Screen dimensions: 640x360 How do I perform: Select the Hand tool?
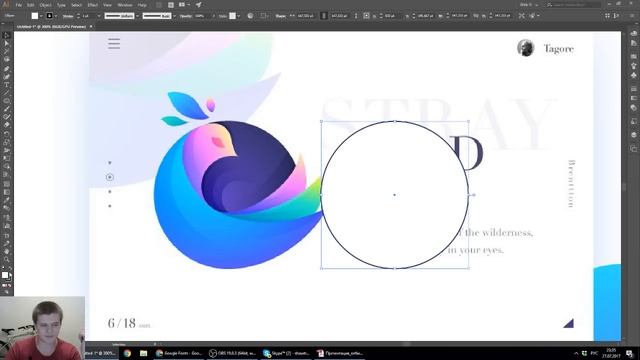tap(6, 251)
